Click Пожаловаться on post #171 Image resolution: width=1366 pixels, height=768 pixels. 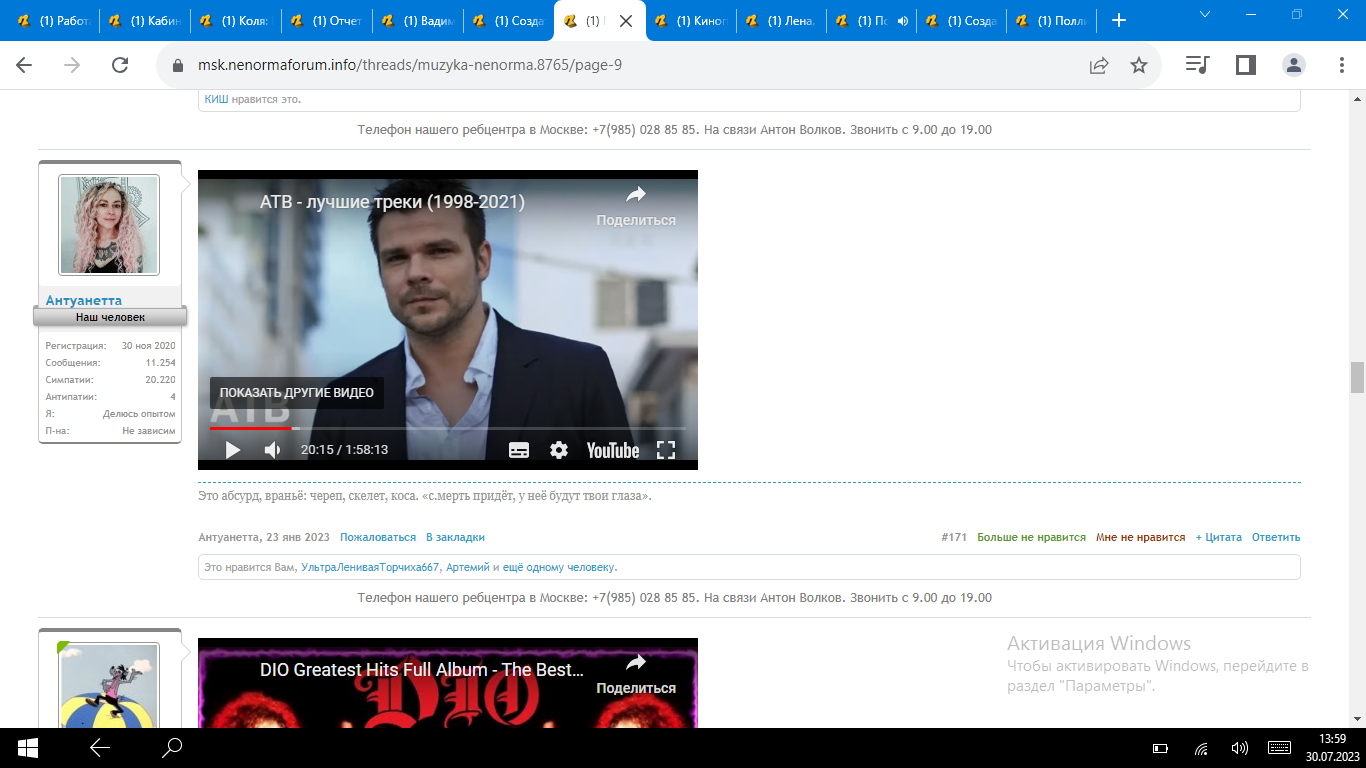(378, 537)
